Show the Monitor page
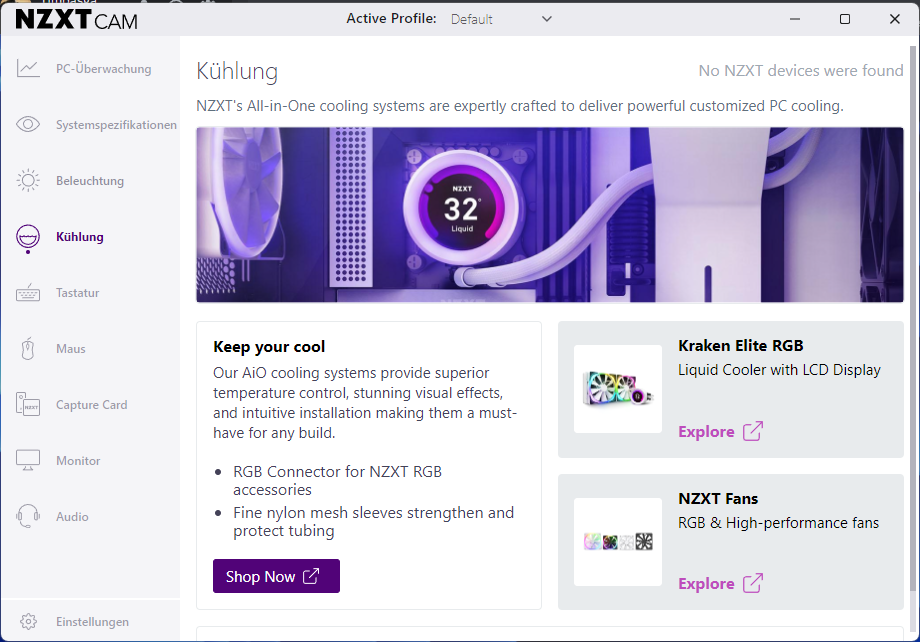Image resolution: width=920 pixels, height=642 pixels. tap(90, 461)
